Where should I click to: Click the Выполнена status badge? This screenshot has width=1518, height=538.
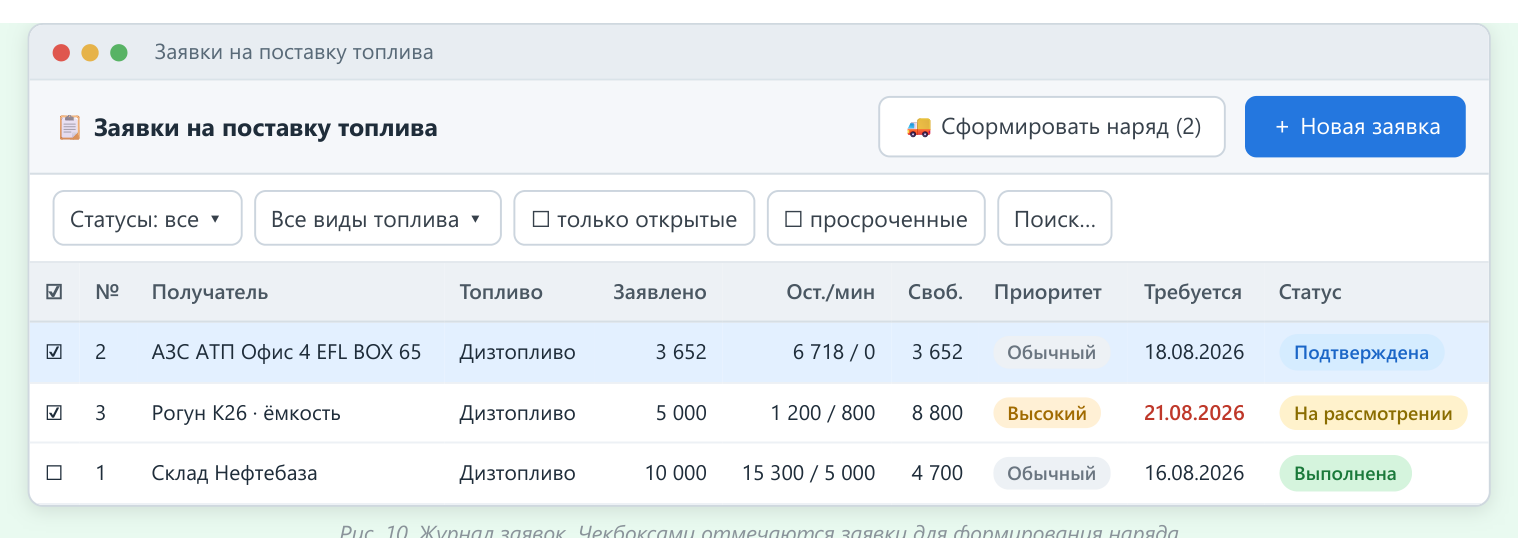(x=1345, y=473)
